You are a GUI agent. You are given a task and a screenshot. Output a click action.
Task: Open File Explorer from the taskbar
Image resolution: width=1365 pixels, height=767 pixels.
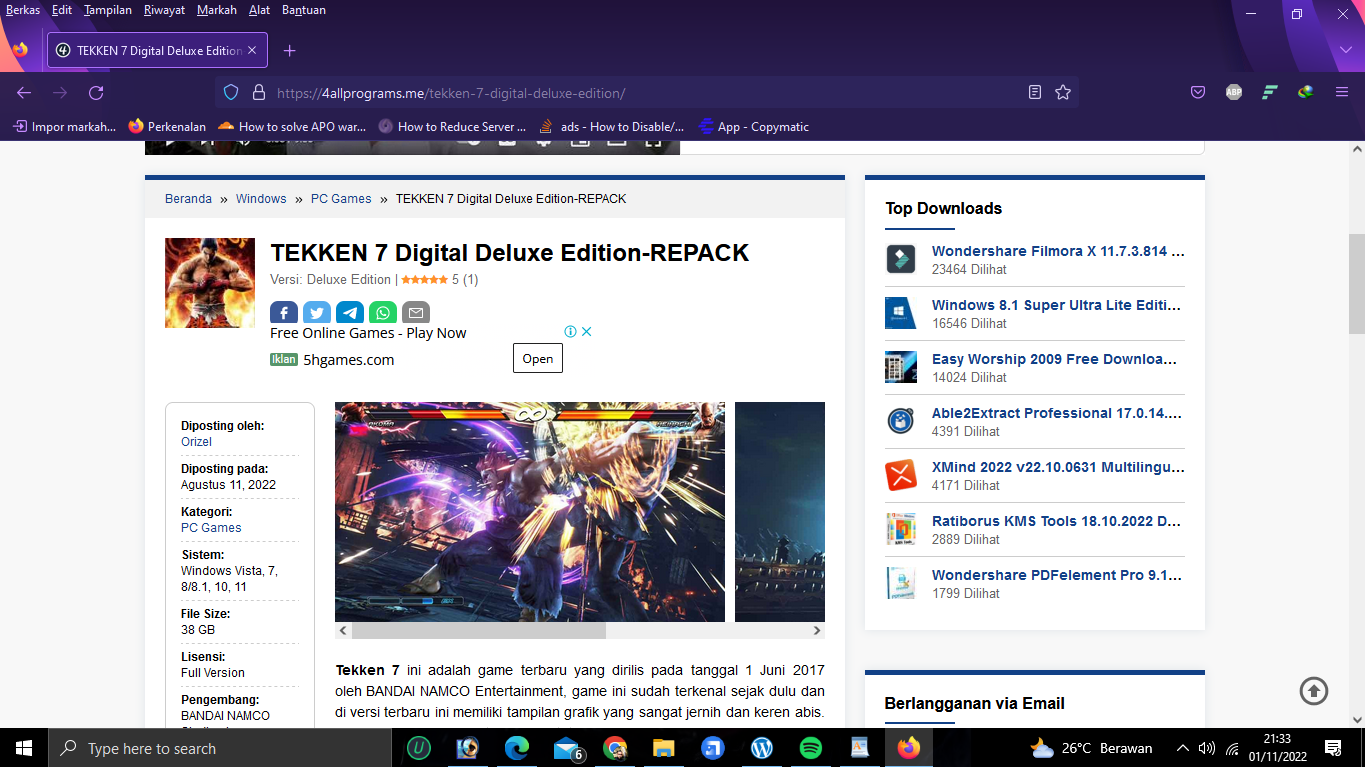point(664,748)
